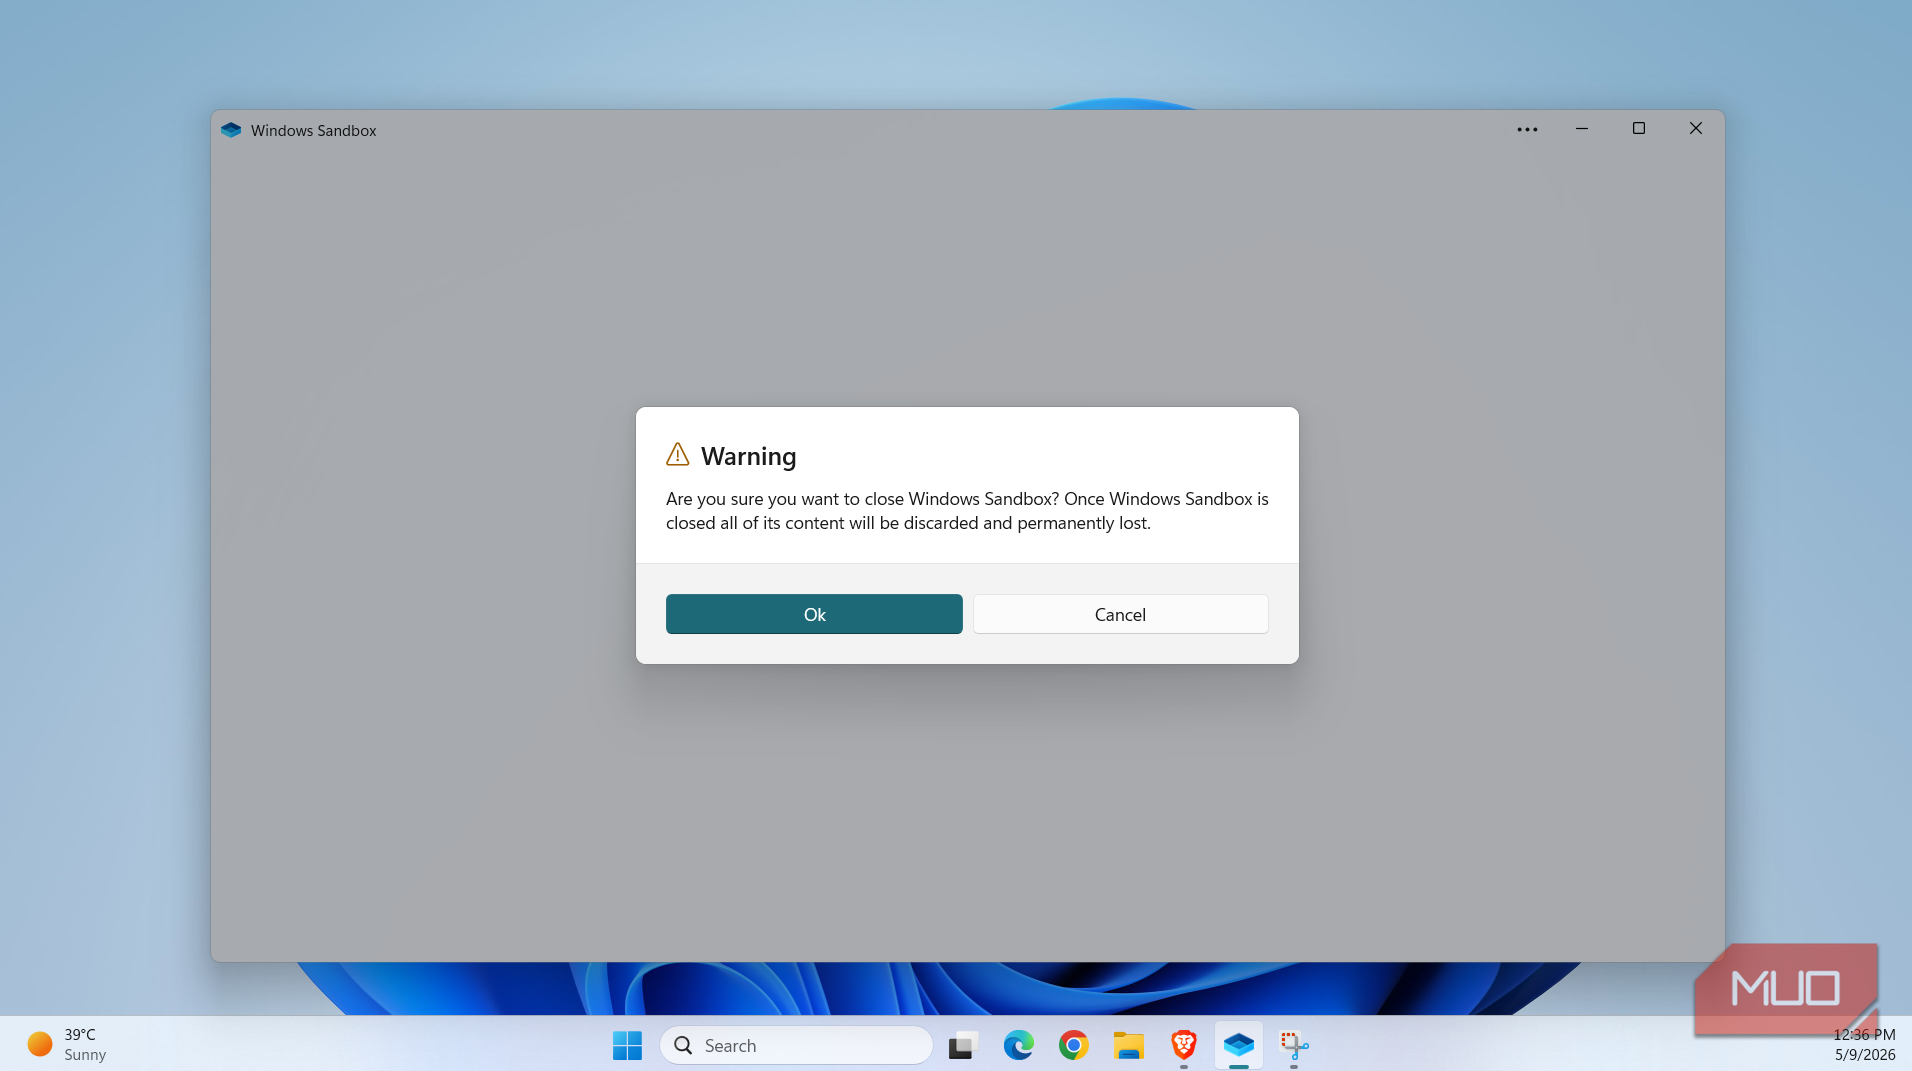The height and width of the screenshot is (1071, 1912).
Task: Launch Microsoft Edge from taskbar
Action: (1018, 1045)
